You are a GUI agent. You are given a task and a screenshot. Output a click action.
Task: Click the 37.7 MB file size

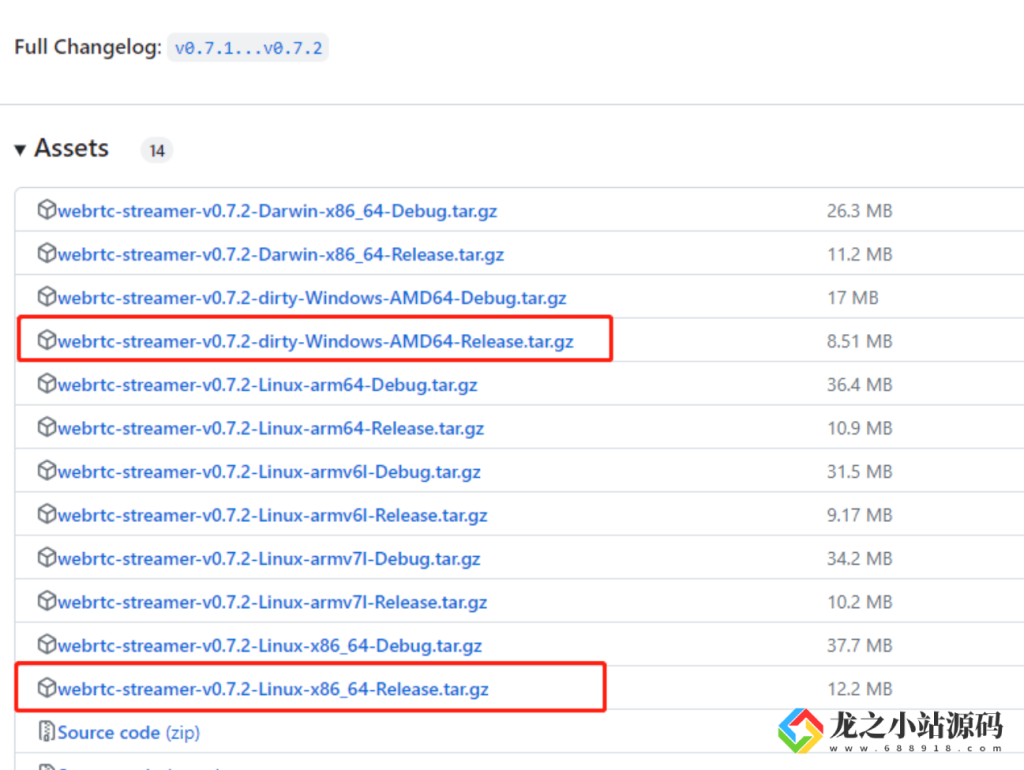[x=859, y=645]
